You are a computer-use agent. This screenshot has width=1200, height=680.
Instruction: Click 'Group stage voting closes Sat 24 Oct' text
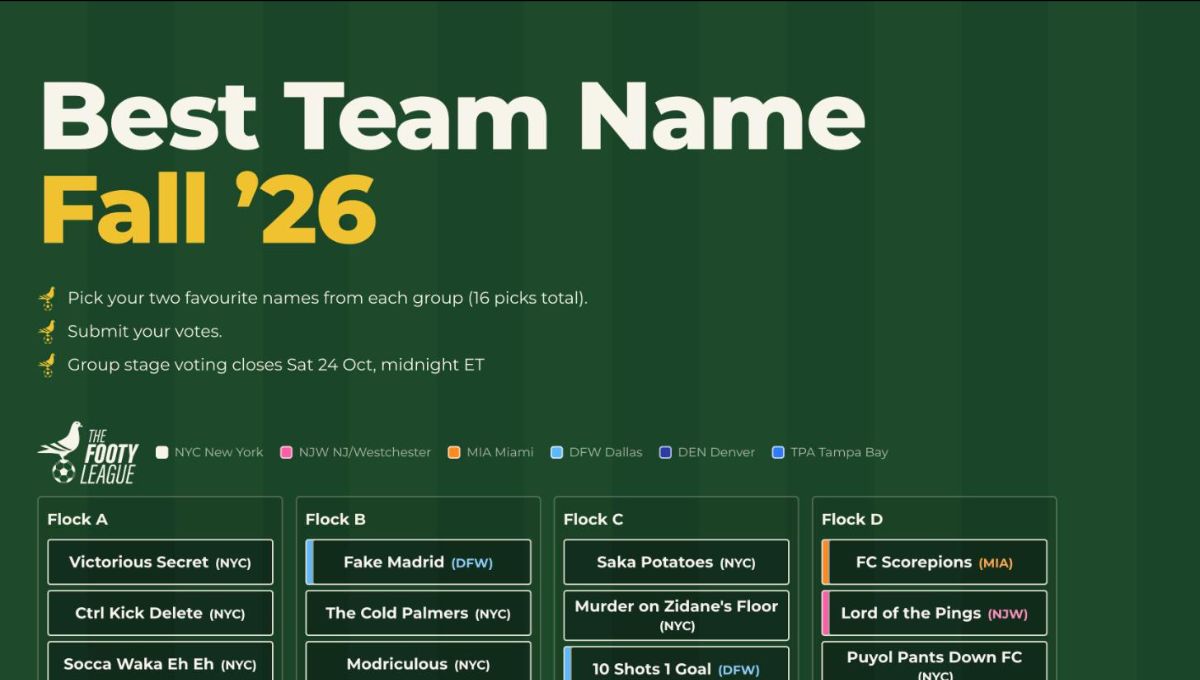click(276, 365)
